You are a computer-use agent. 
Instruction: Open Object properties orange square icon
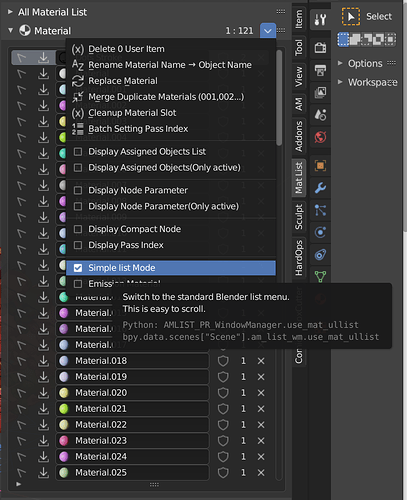[x=320, y=166]
